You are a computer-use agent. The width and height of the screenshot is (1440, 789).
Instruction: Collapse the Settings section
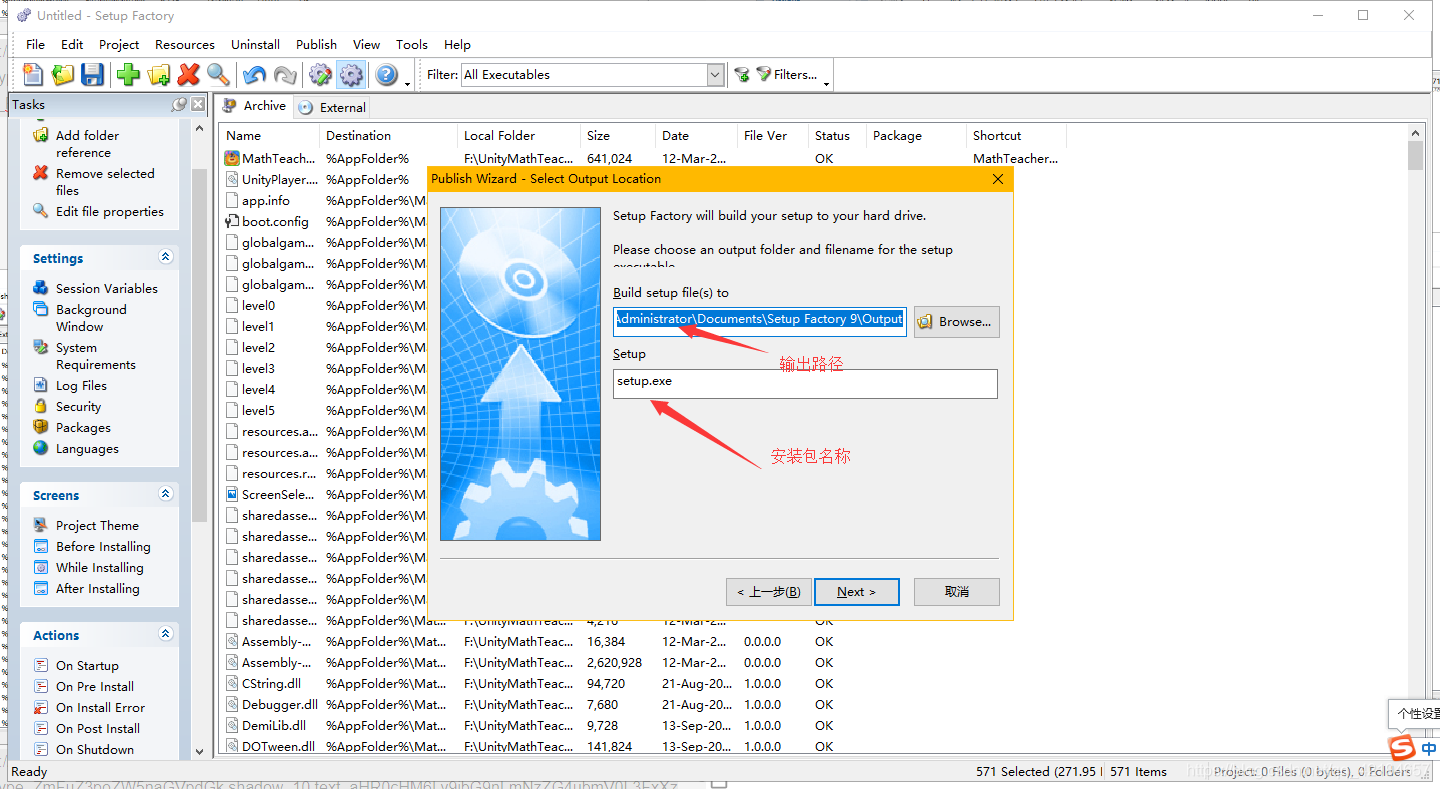coord(166,257)
